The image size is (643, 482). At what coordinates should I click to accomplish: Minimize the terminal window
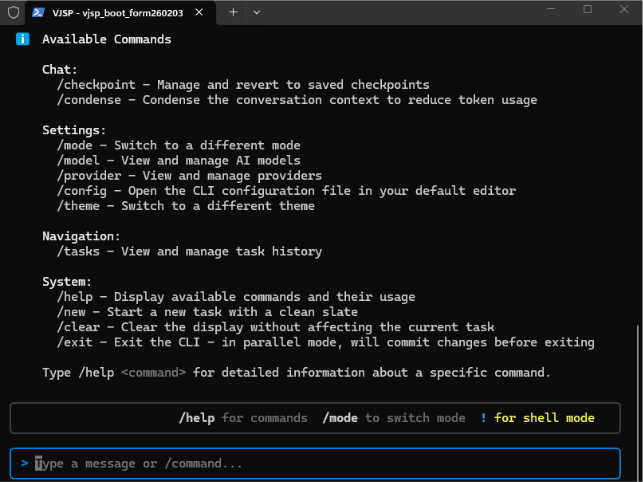(x=551, y=9)
